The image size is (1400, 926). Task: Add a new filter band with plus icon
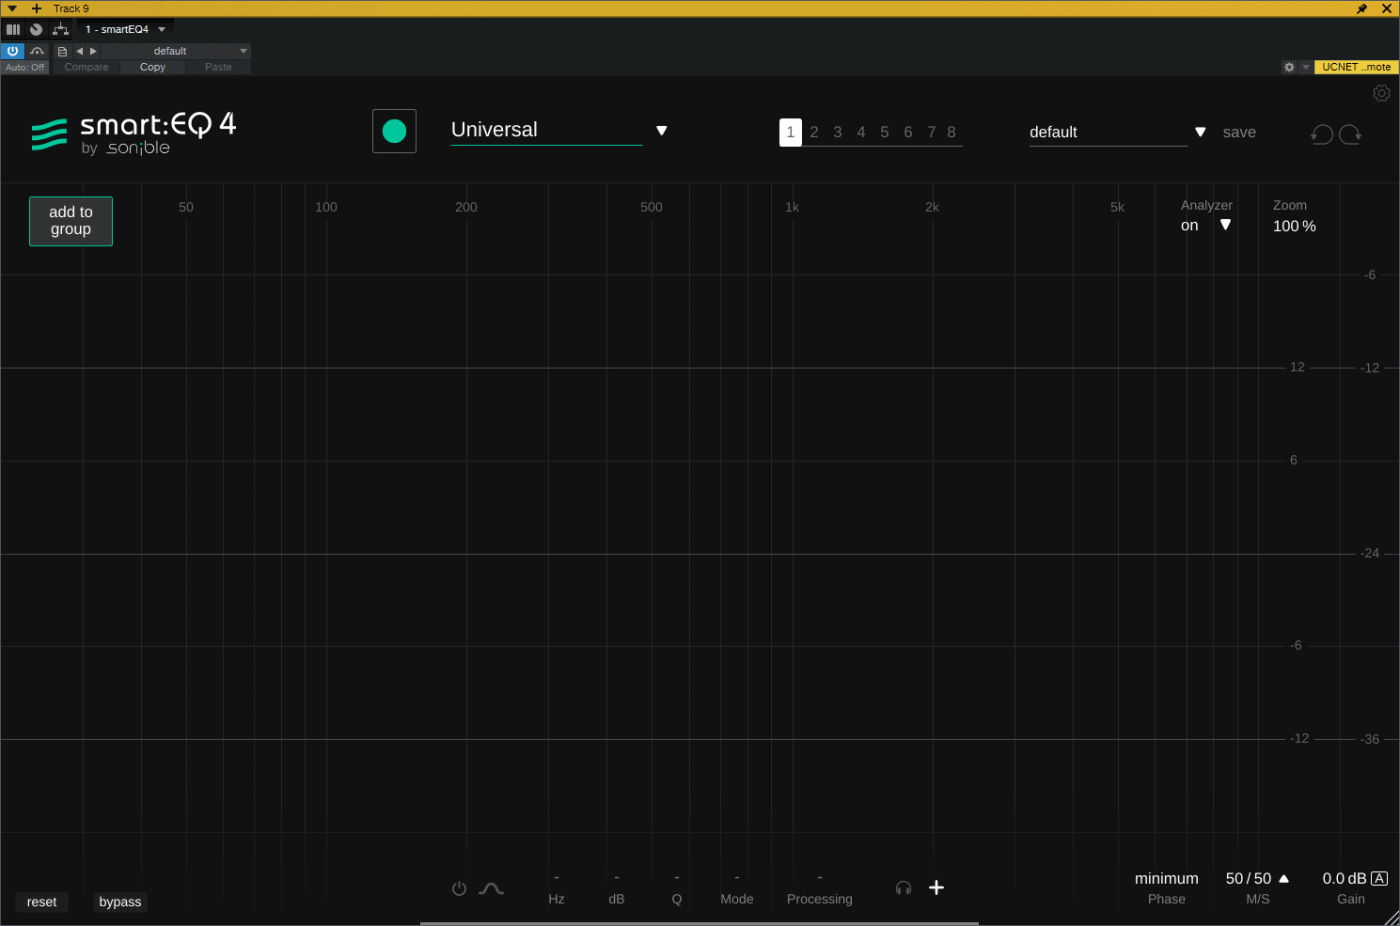[936, 887]
